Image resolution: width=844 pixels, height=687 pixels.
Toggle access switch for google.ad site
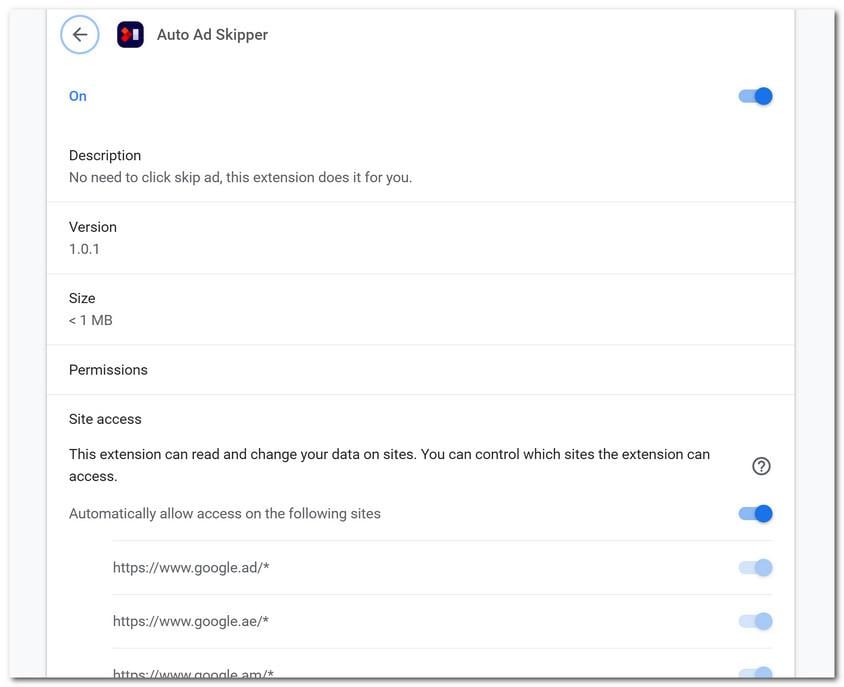[756, 568]
